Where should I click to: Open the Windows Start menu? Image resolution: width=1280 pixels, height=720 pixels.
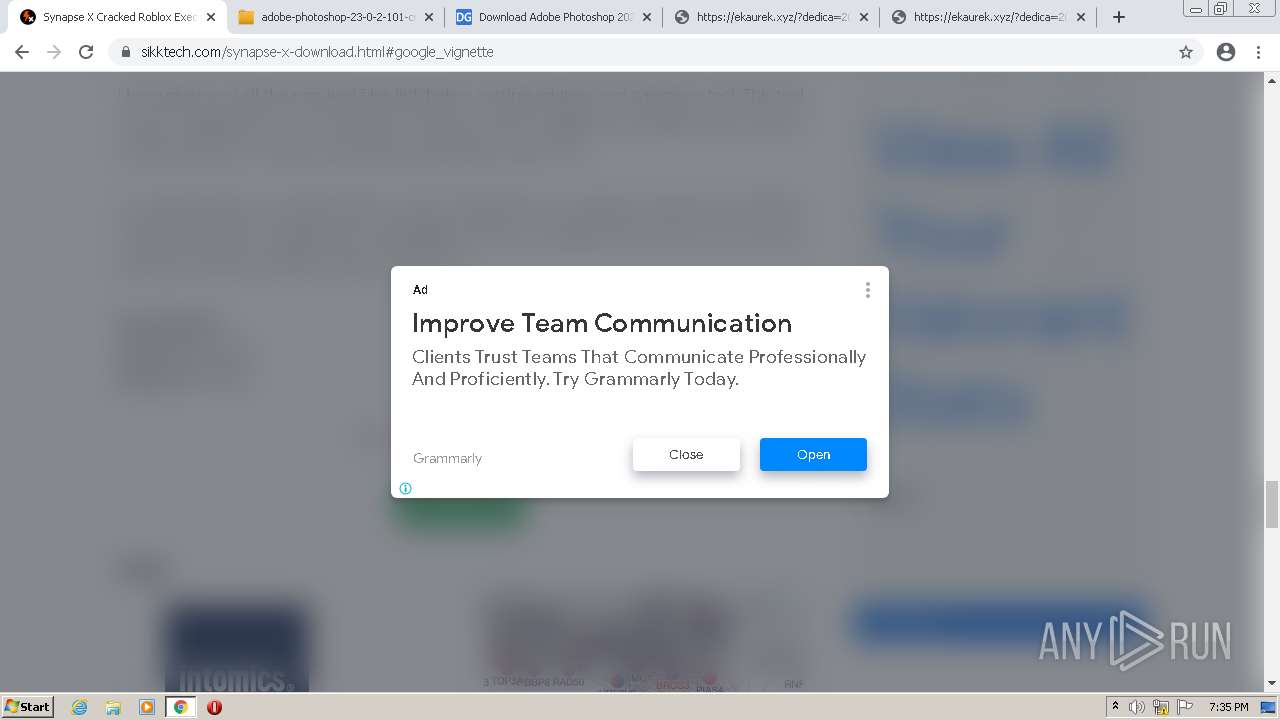[28, 706]
